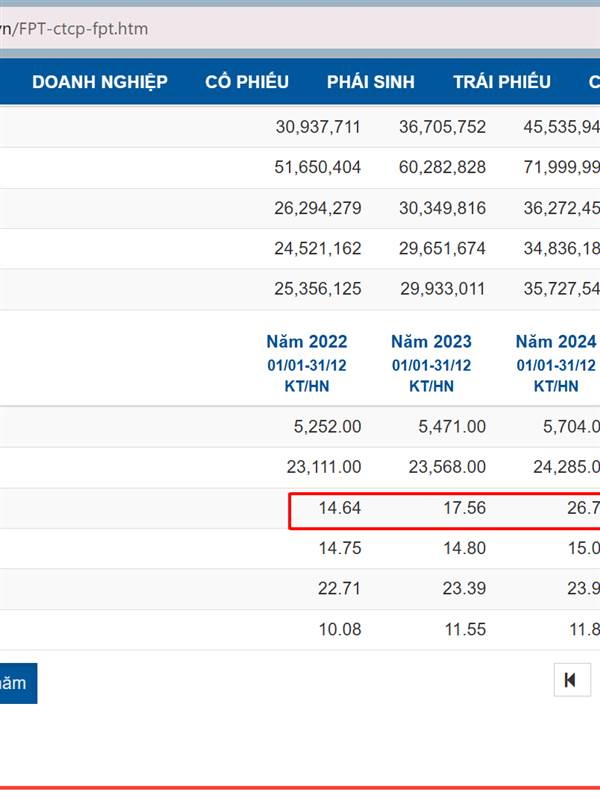Image resolution: width=600 pixels, height=800 pixels.
Task: Select the value 14.80
Action: (464, 548)
